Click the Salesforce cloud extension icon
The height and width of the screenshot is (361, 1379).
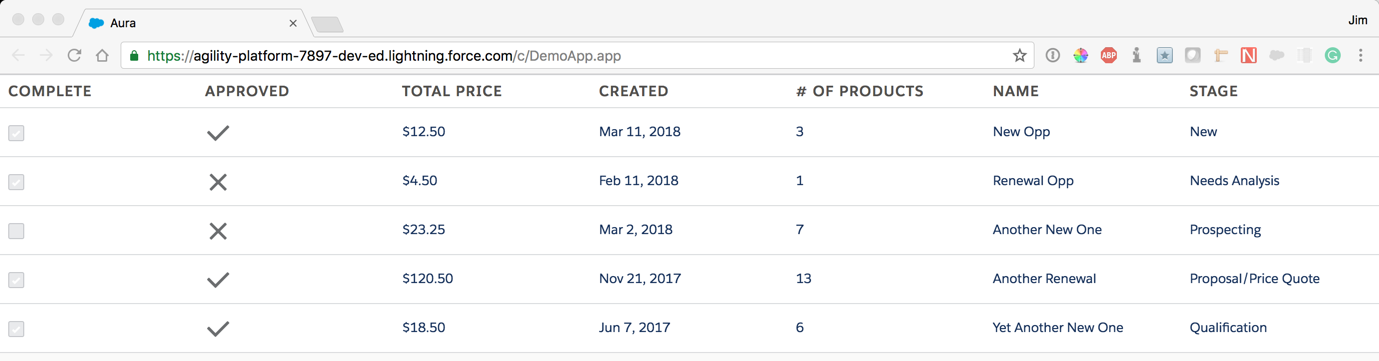click(1276, 56)
